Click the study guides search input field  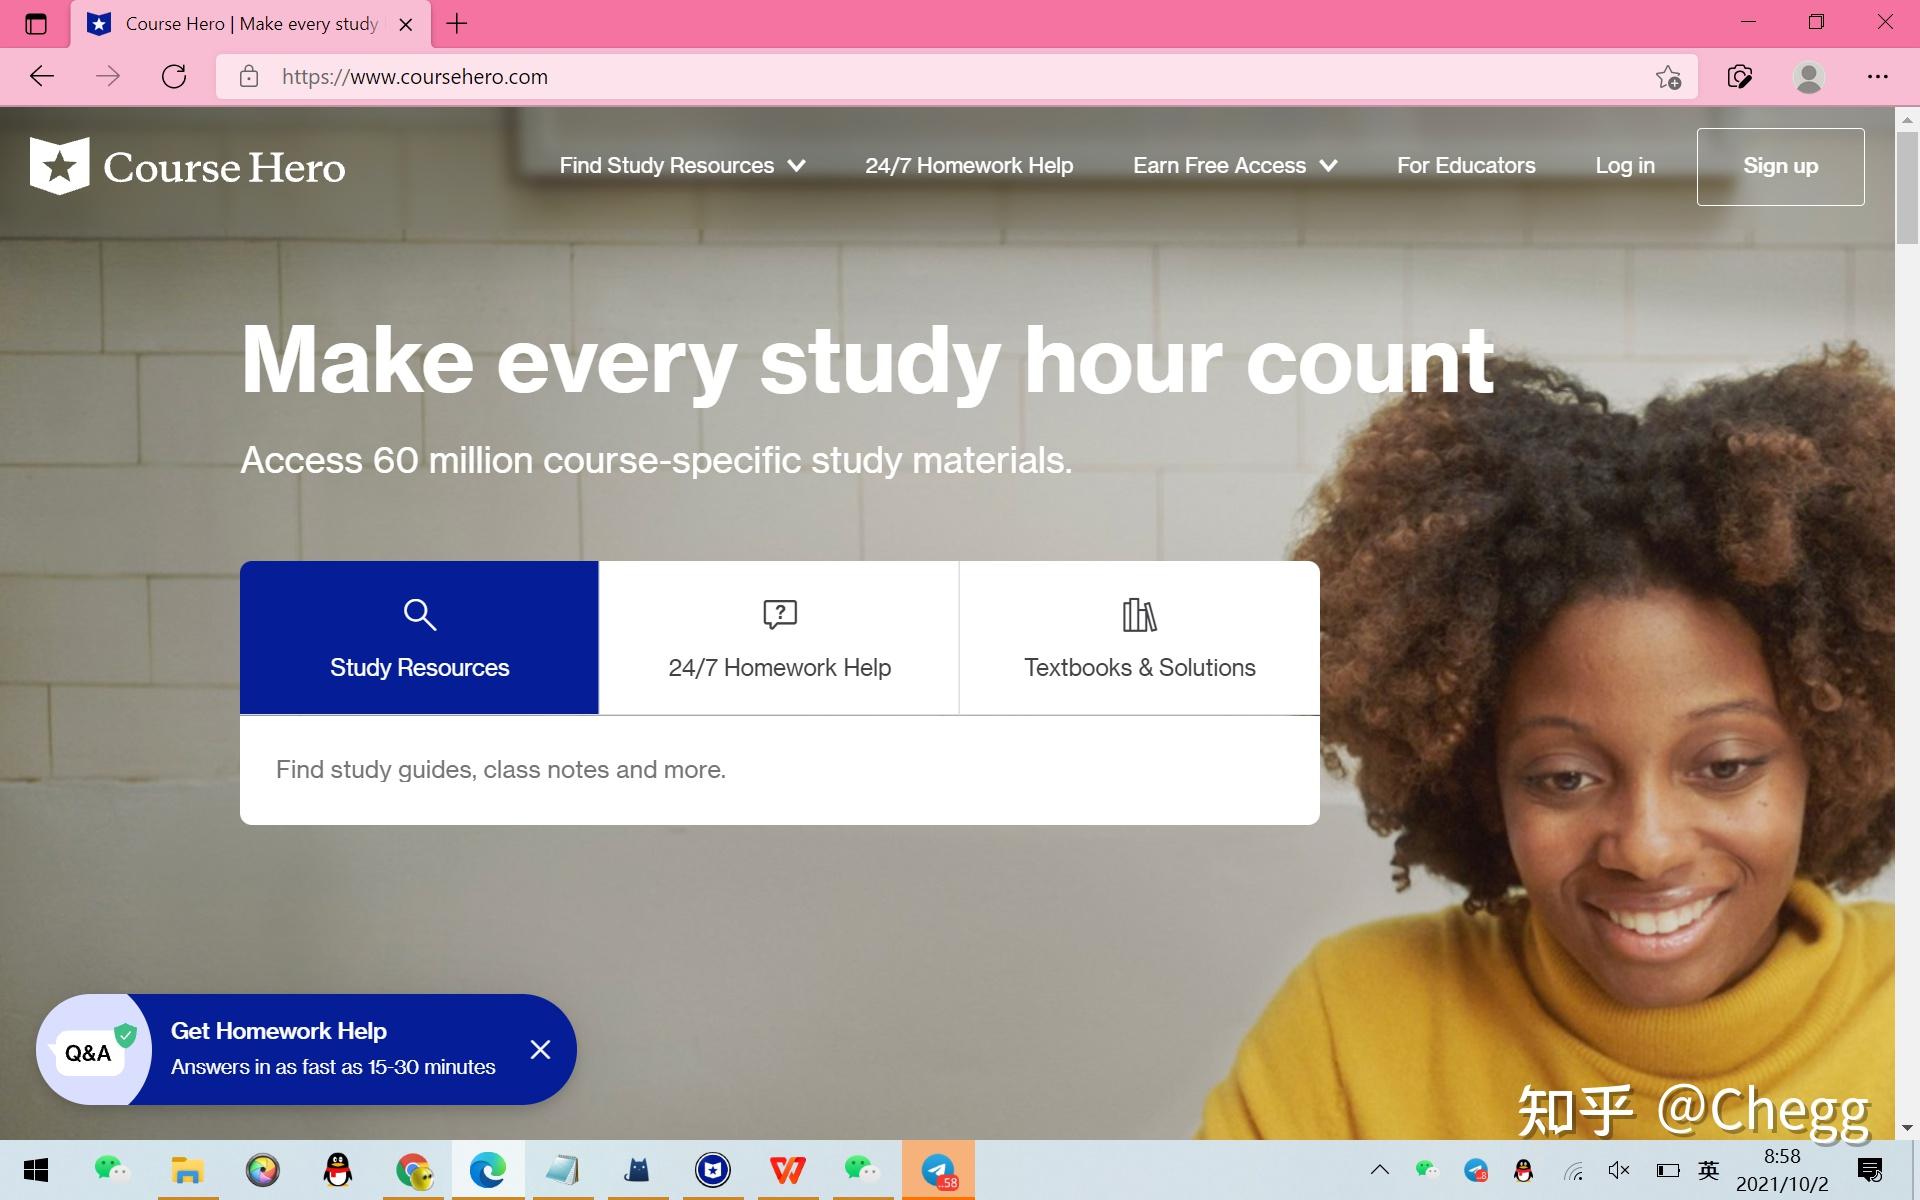779,770
